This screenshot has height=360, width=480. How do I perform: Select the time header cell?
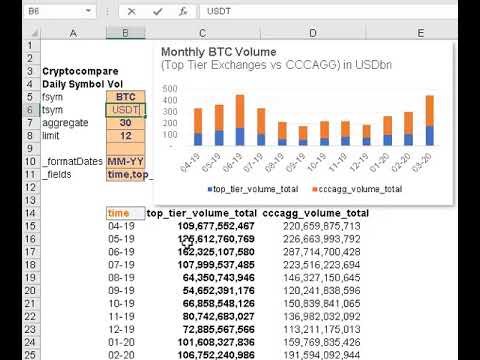click(126, 213)
